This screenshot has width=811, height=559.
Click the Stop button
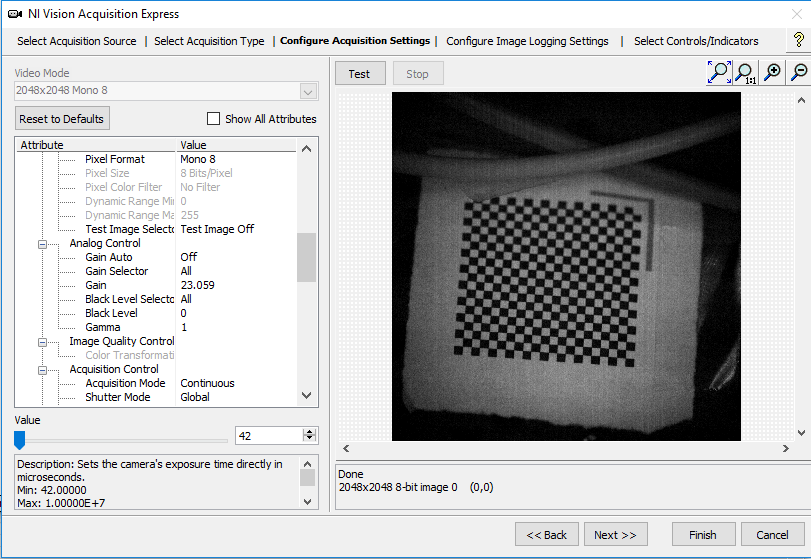point(417,73)
